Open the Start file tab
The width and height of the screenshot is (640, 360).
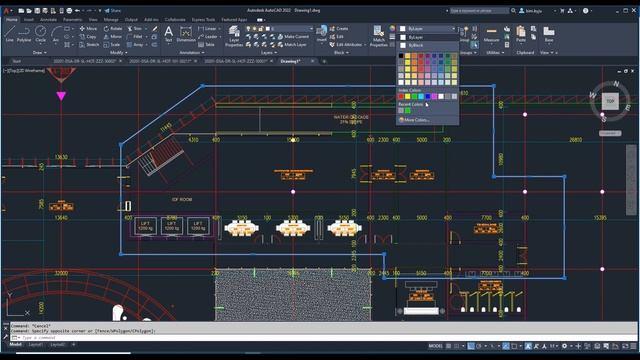pos(16,61)
